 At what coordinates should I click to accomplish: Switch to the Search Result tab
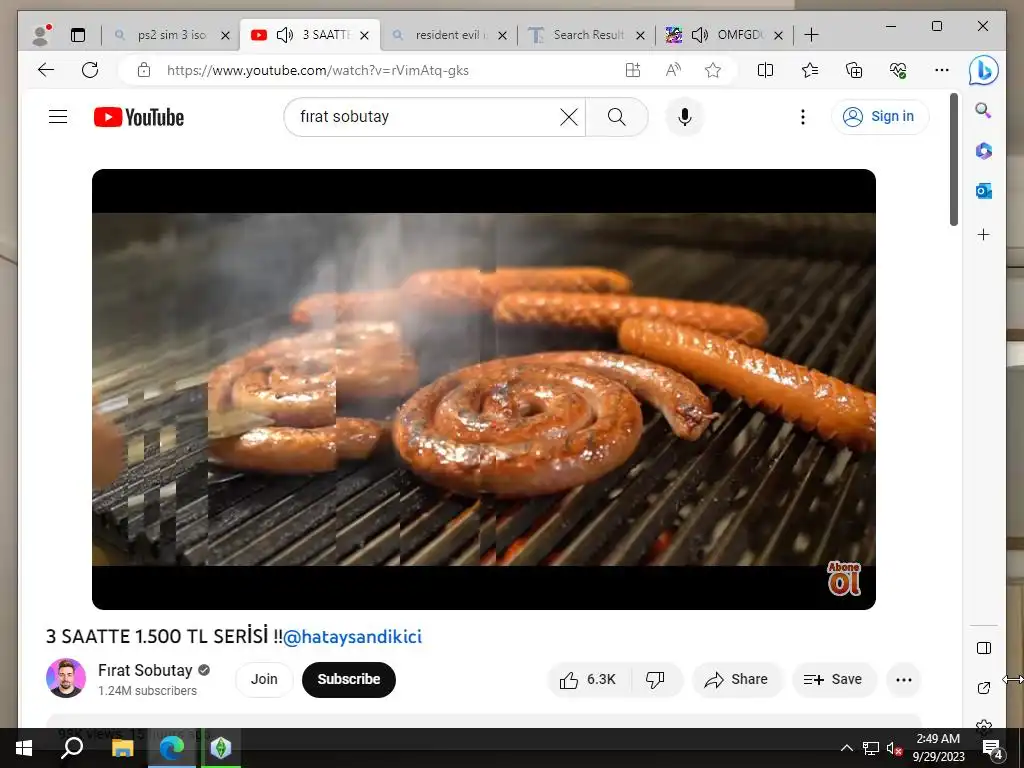click(x=588, y=35)
